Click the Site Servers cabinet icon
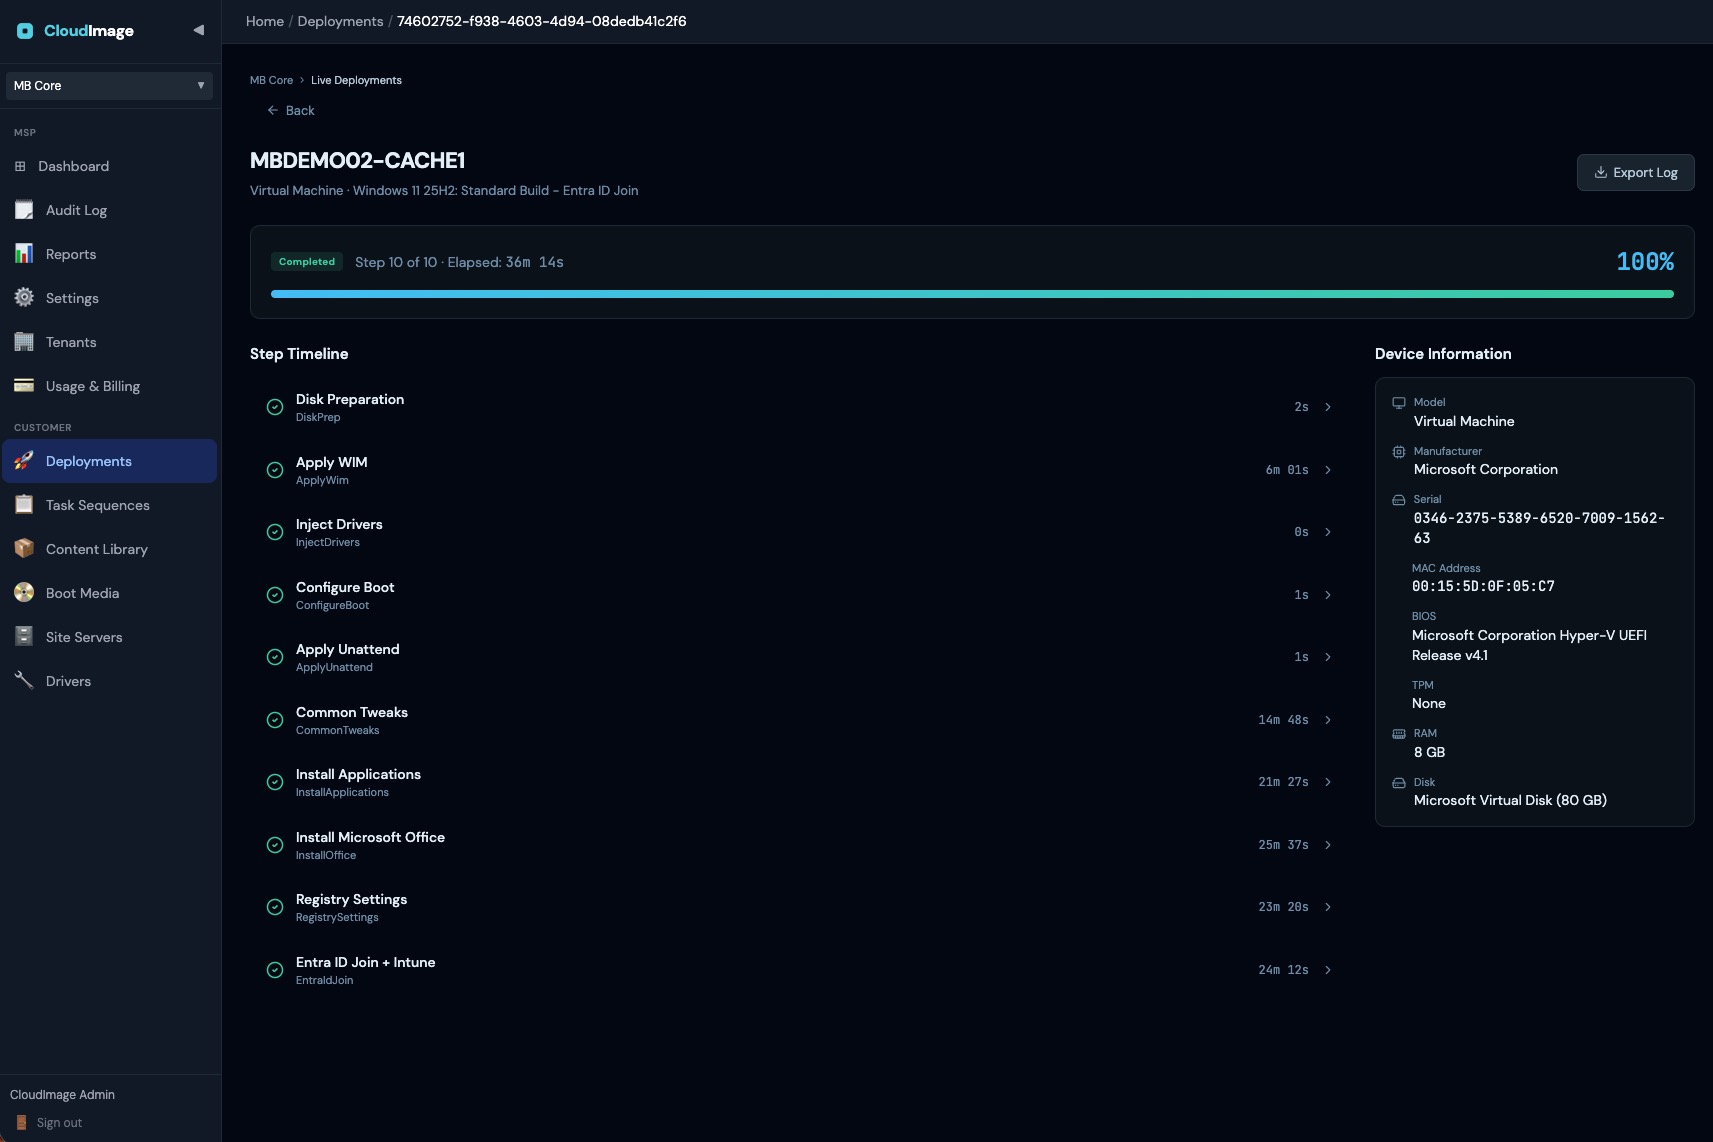This screenshot has height=1142, width=1713. [24, 637]
